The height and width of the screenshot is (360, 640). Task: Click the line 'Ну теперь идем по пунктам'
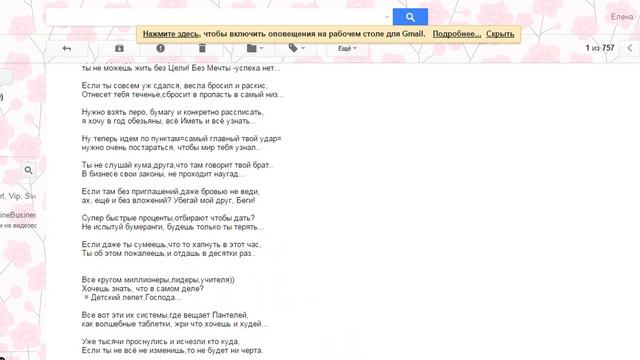182,138
